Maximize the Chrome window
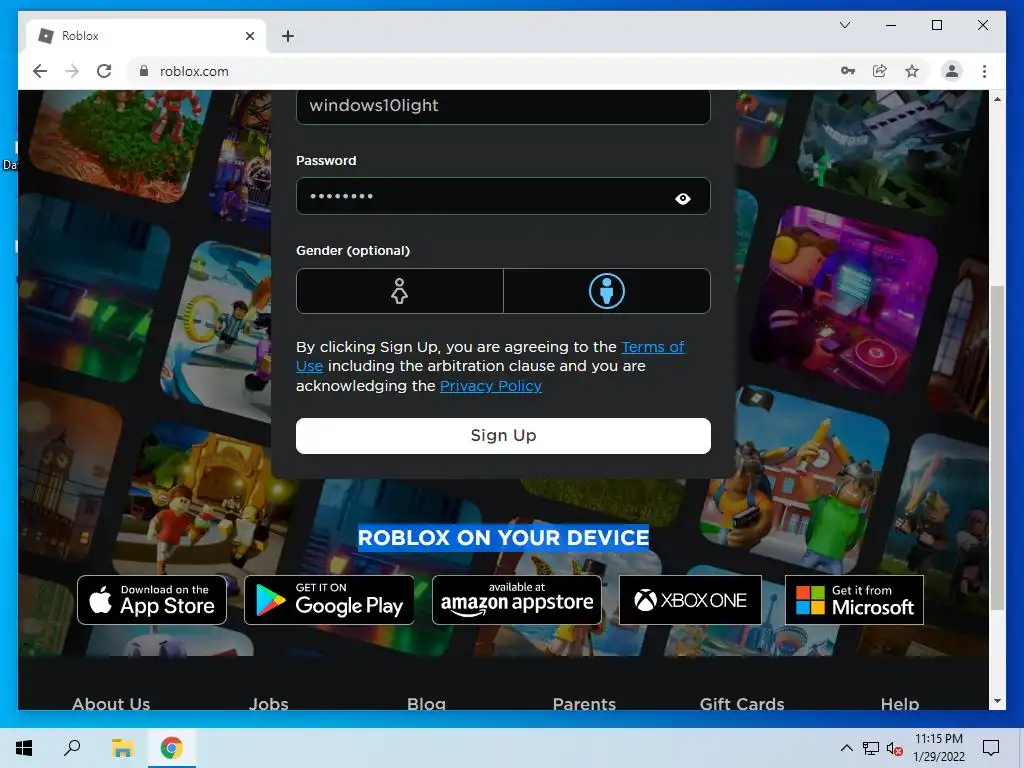 point(936,25)
